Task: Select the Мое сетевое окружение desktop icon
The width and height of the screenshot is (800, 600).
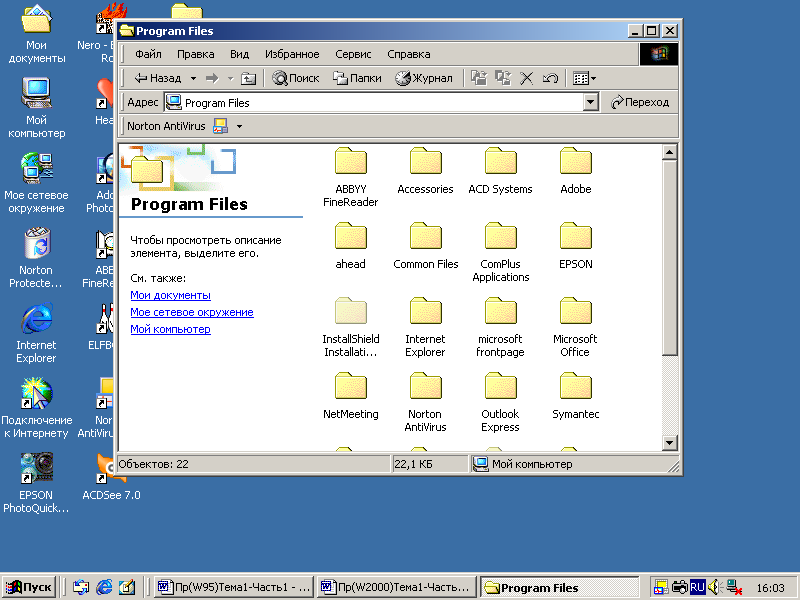Action: coord(36,183)
